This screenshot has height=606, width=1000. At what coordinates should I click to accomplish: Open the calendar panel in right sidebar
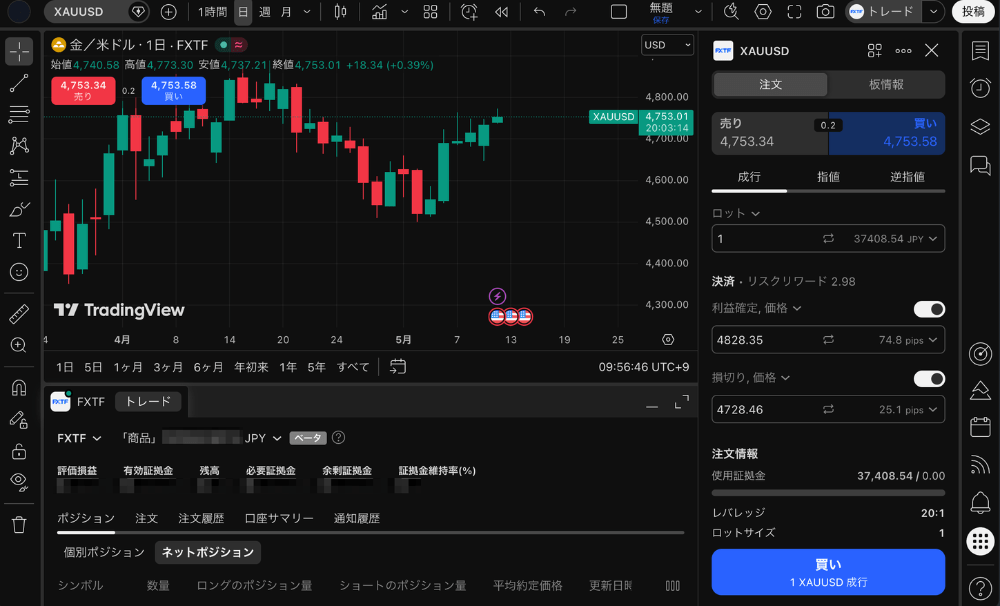pyautogui.click(x=980, y=427)
